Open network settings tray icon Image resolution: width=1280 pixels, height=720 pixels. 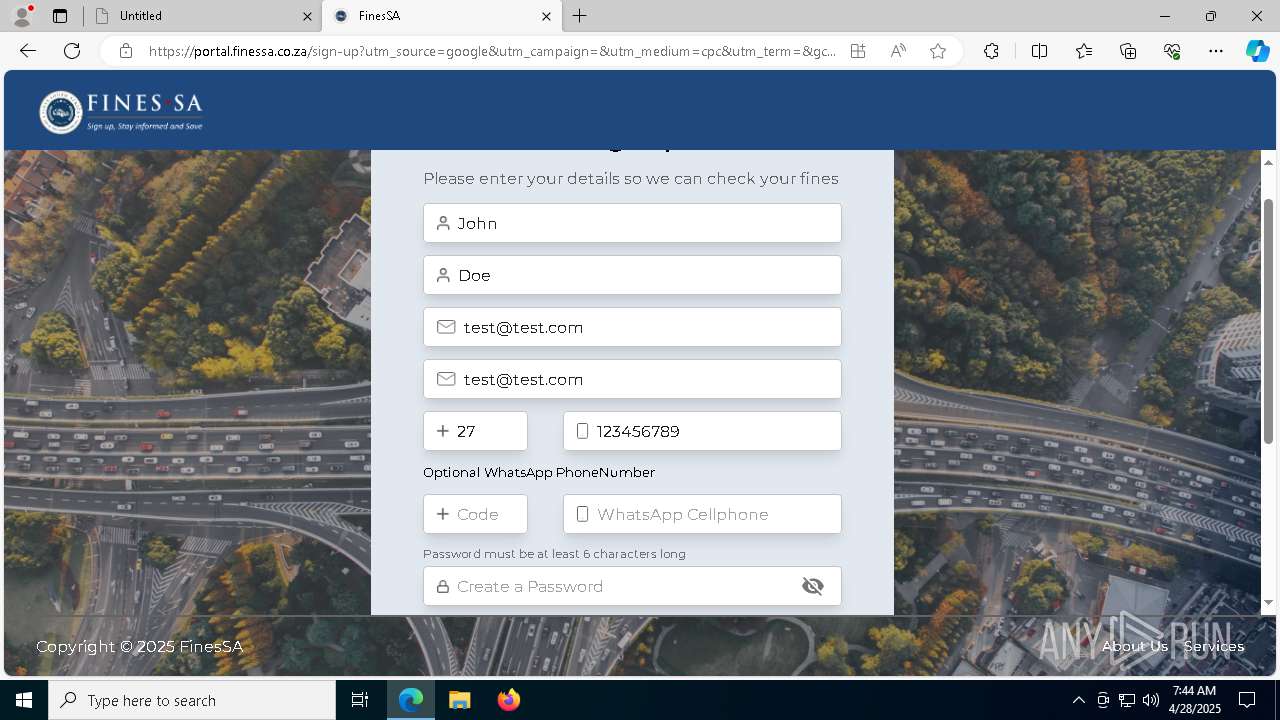[x=1127, y=700]
